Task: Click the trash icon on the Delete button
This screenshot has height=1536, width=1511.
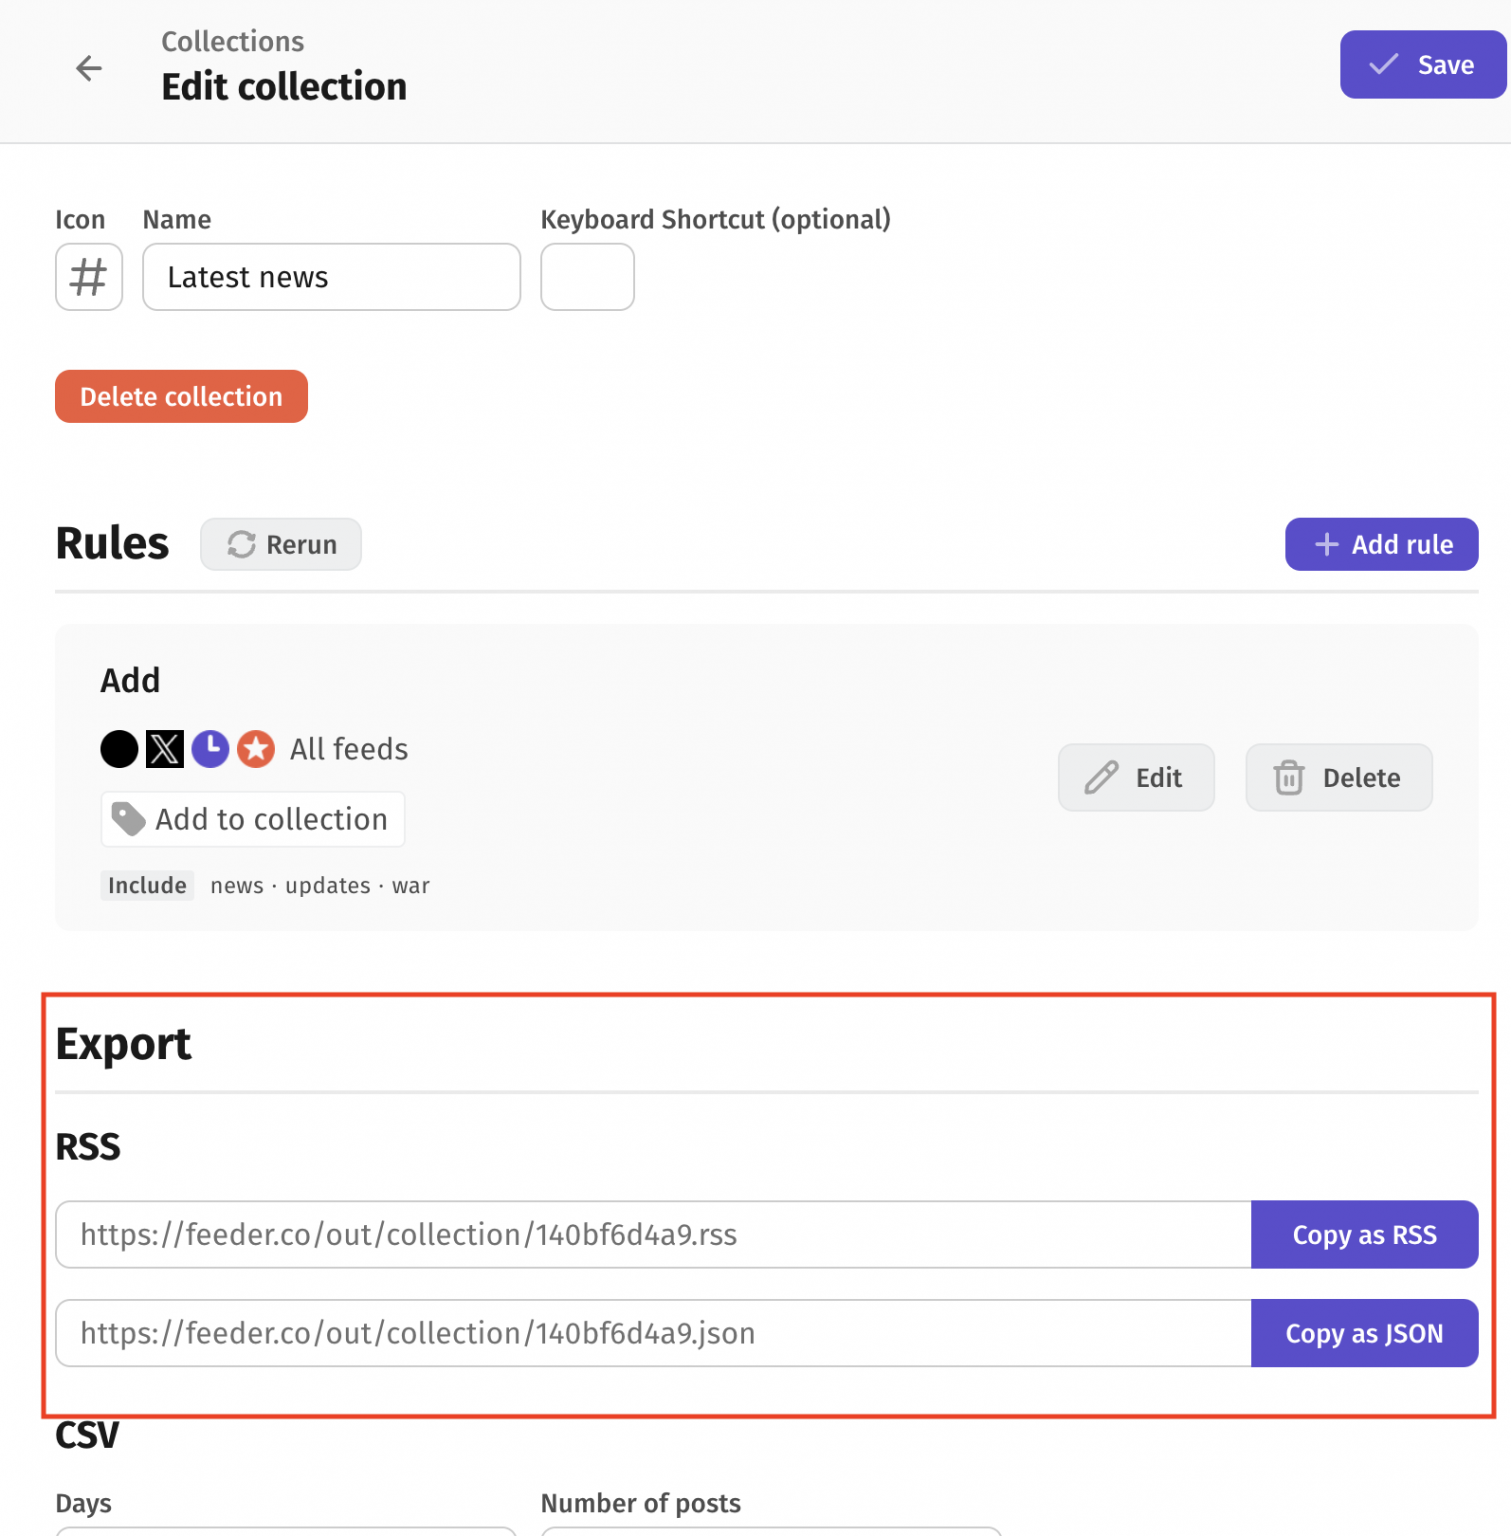Action: pyautogui.click(x=1288, y=778)
